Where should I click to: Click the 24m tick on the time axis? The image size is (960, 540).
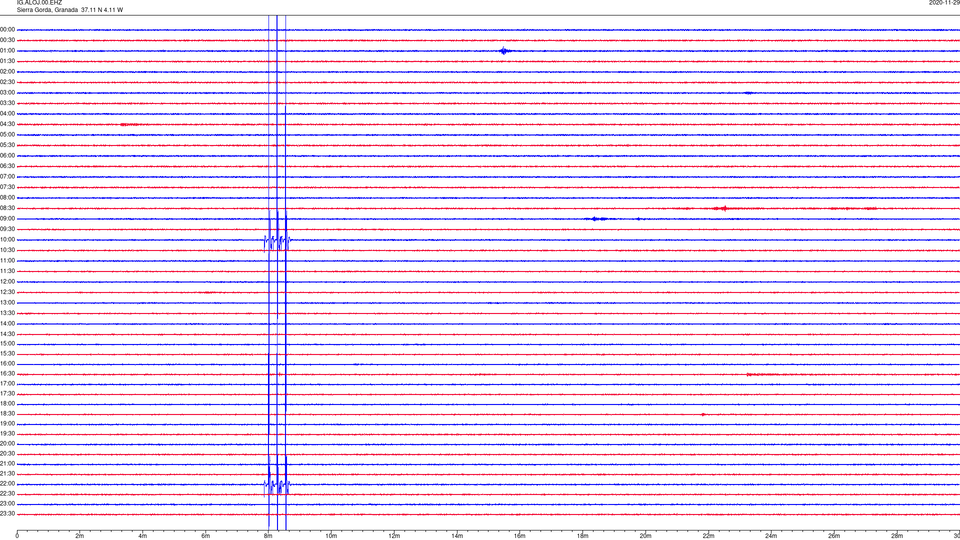[771, 536]
